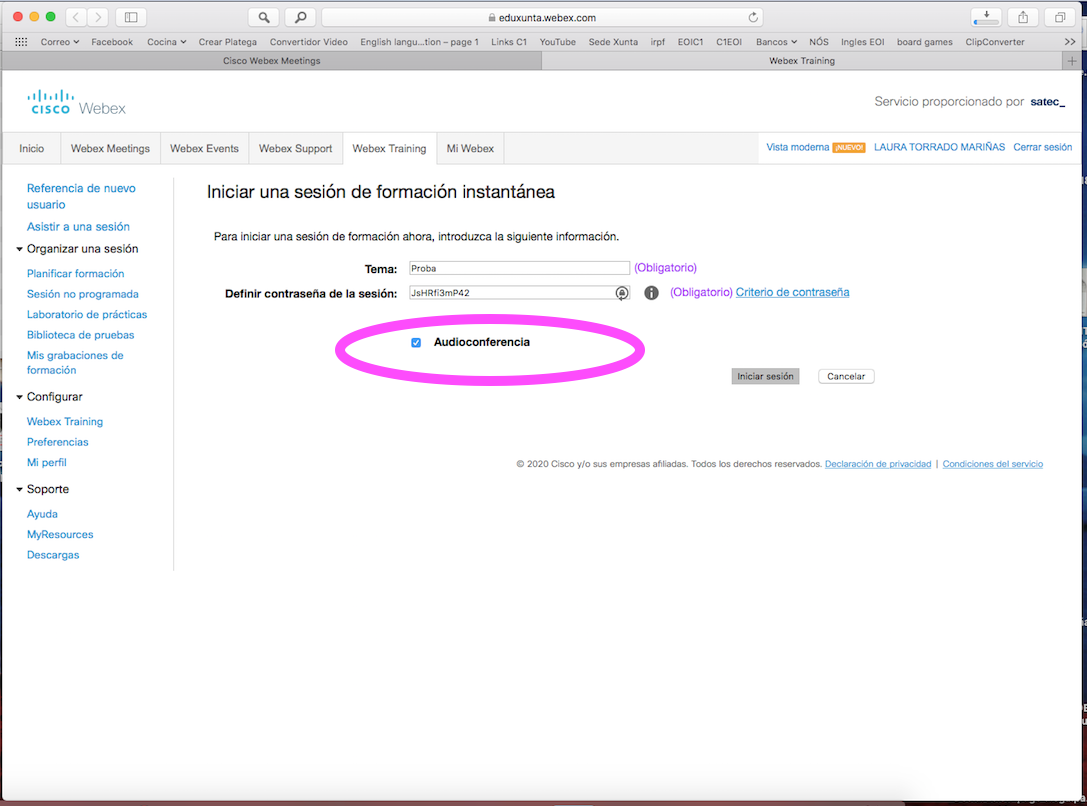The width and height of the screenshot is (1087, 806).
Task: Switch to the Webex Meetings tab
Action: pyautogui.click(x=110, y=149)
